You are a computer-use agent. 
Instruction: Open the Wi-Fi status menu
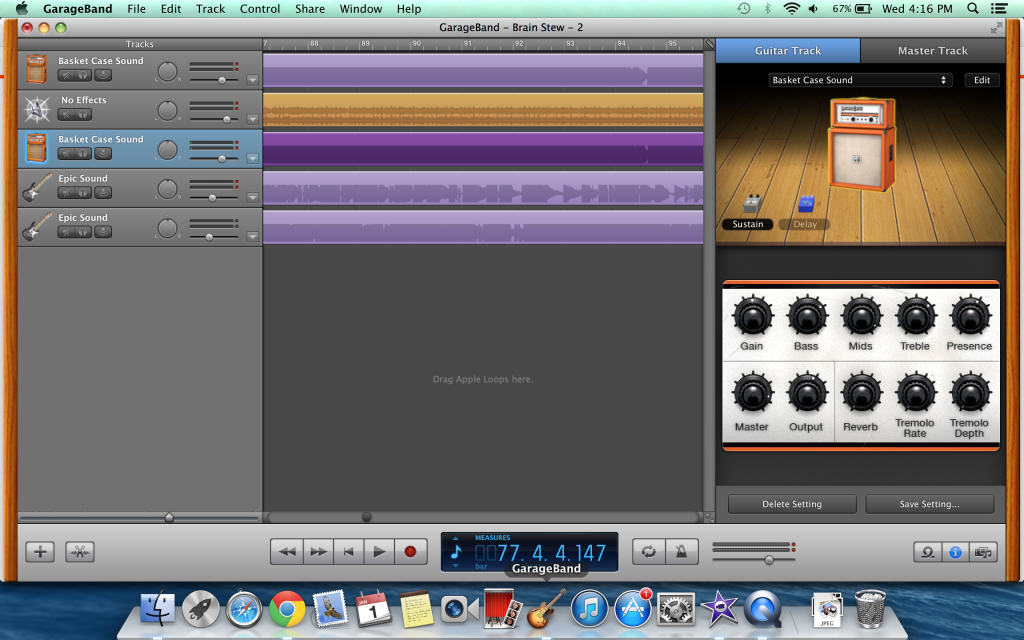791,8
